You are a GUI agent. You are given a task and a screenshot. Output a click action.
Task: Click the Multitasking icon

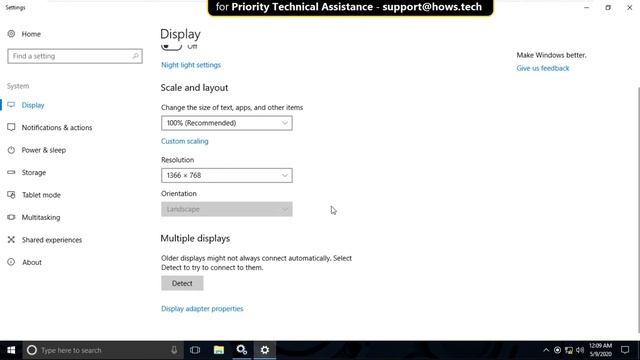click(11, 217)
